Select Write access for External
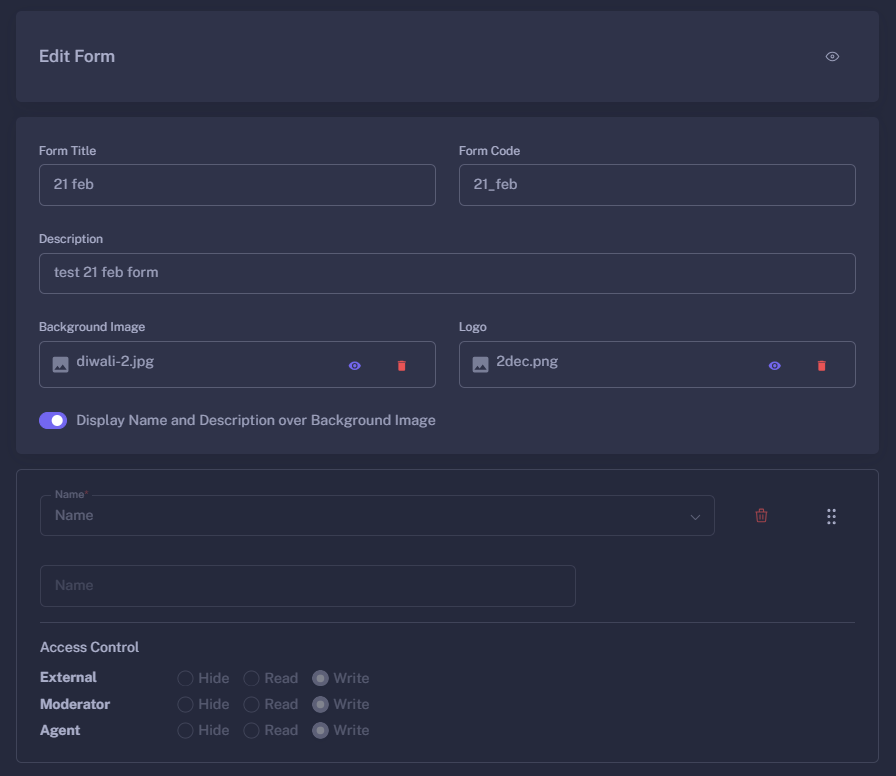Image resolution: width=896 pixels, height=776 pixels. [x=320, y=677]
